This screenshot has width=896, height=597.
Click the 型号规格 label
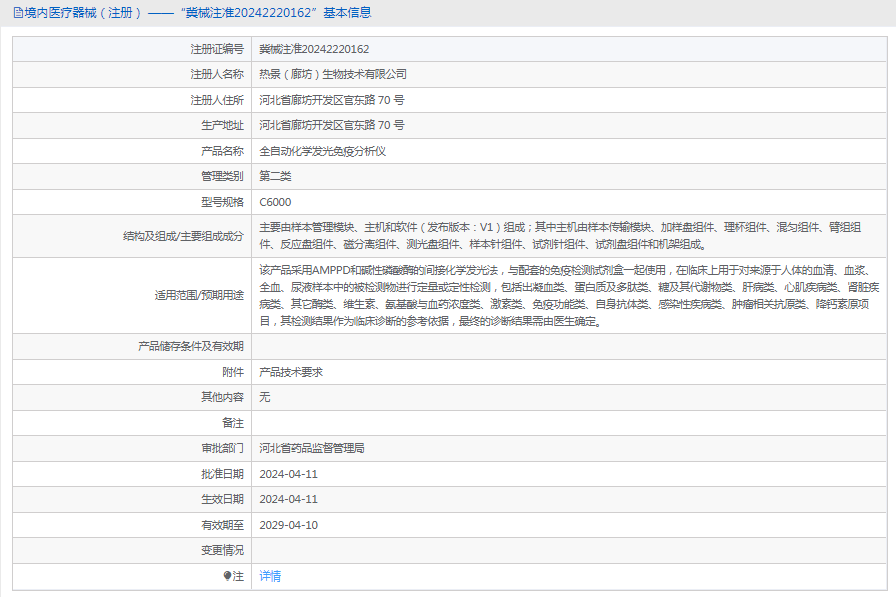222,202
